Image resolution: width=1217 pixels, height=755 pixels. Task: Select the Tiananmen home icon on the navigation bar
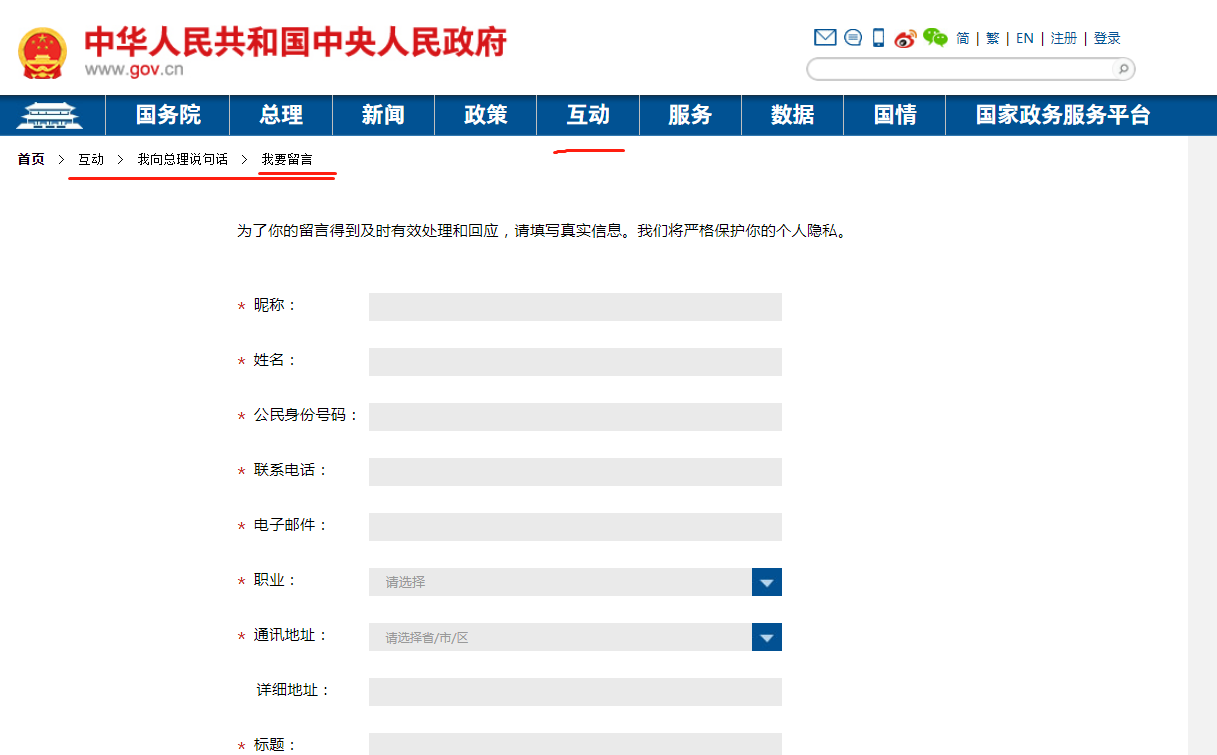(x=51, y=114)
